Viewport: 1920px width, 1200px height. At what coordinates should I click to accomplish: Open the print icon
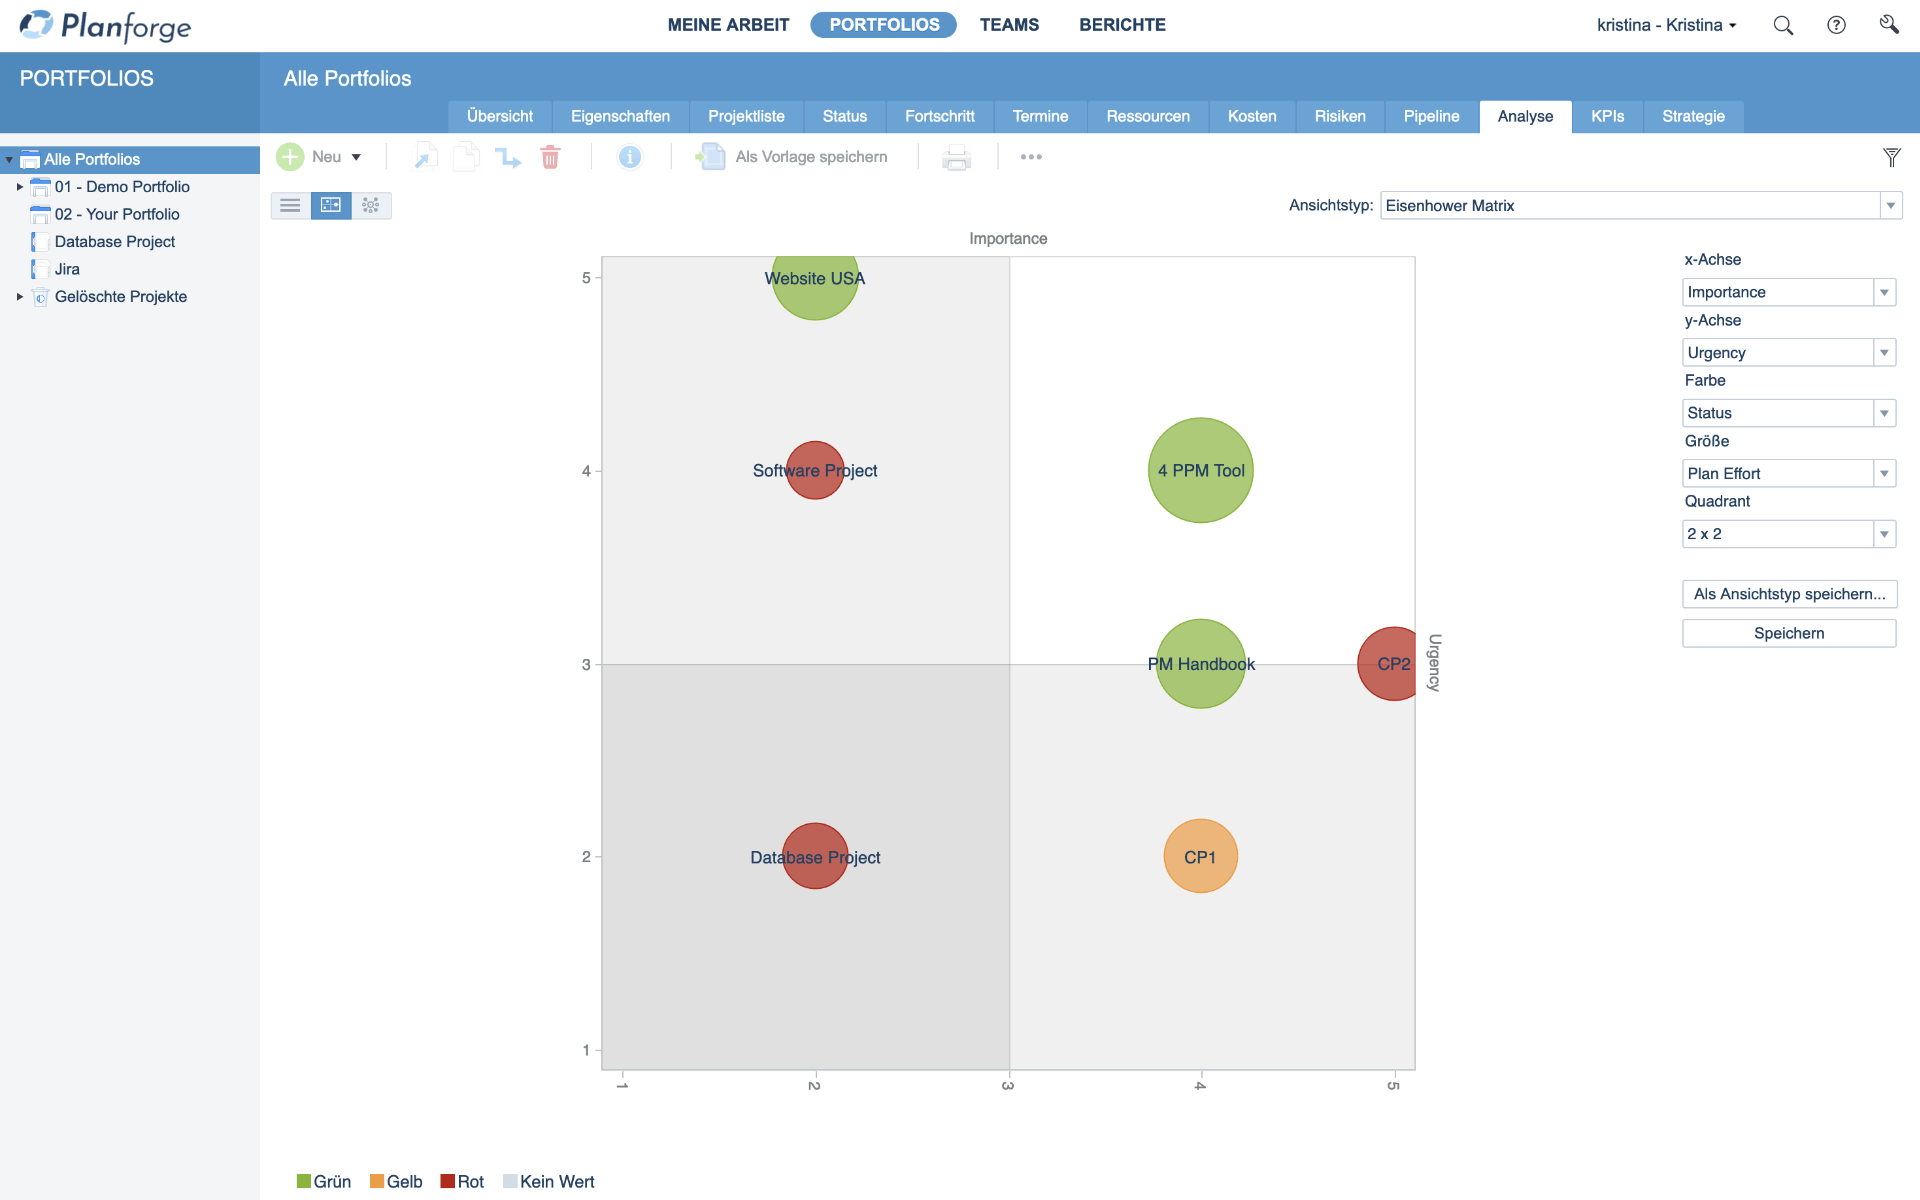pyautogui.click(x=957, y=157)
